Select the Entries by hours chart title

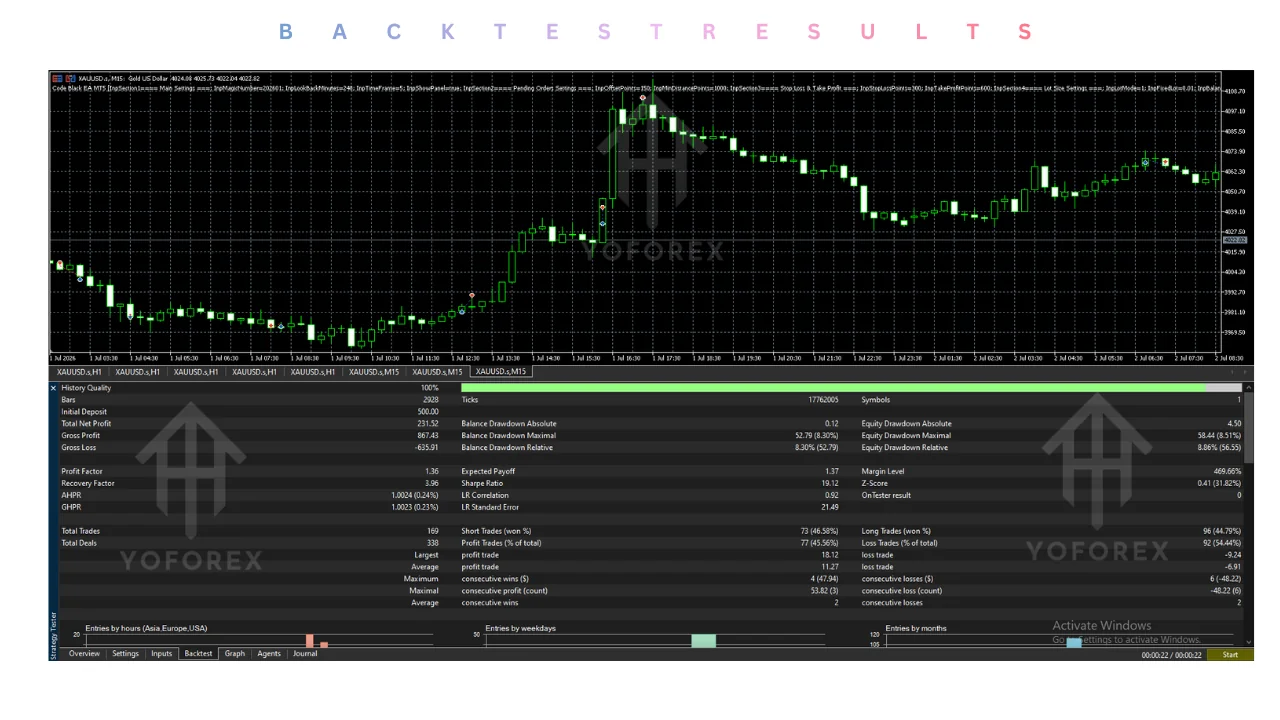pos(146,628)
